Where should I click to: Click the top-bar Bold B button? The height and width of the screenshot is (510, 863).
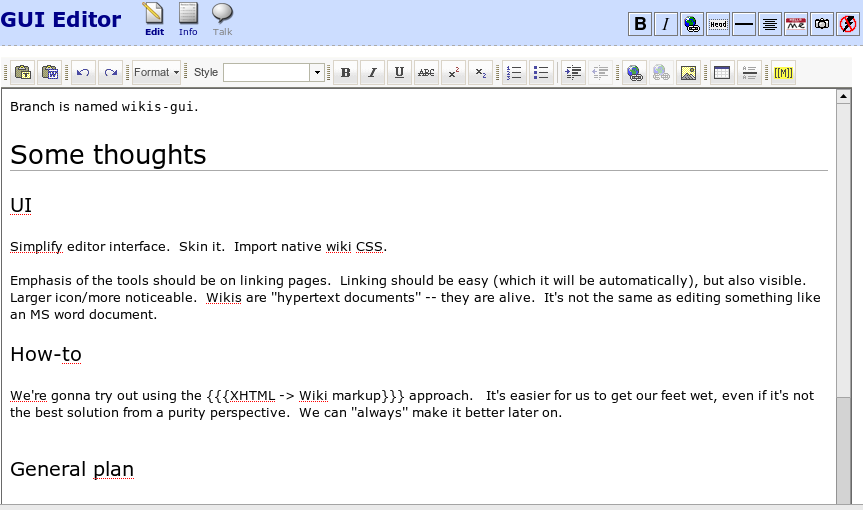coord(640,24)
